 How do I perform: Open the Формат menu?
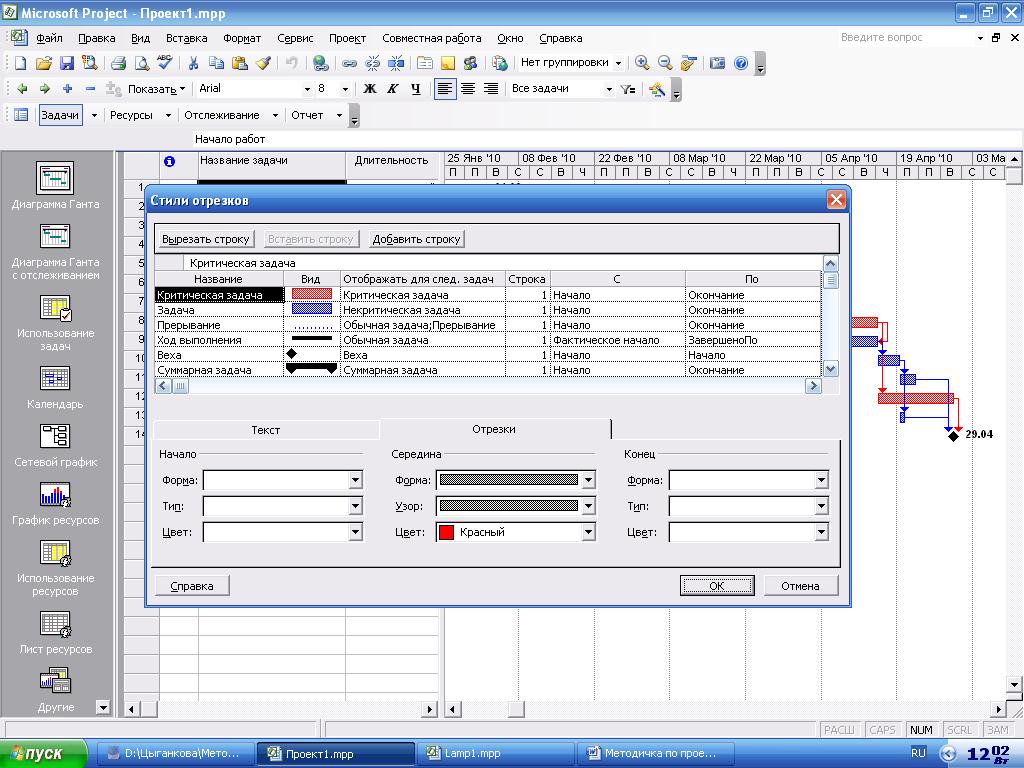(242, 39)
